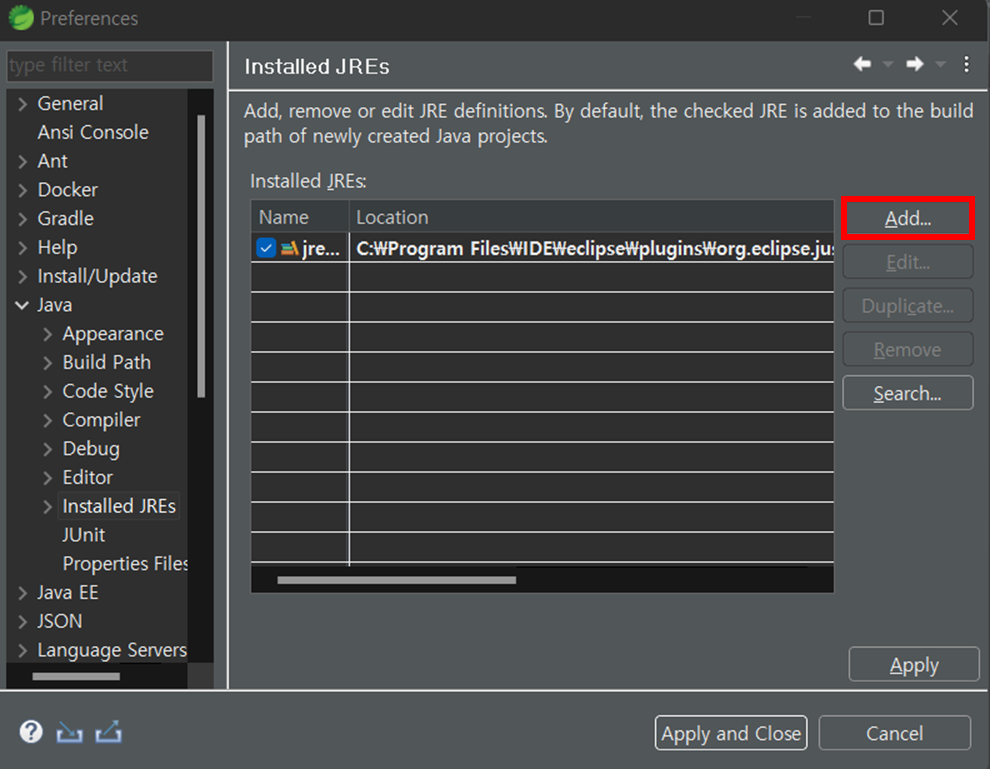Click the jre library icon in table row
This screenshot has height=769, width=990.
click(x=289, y=249)
